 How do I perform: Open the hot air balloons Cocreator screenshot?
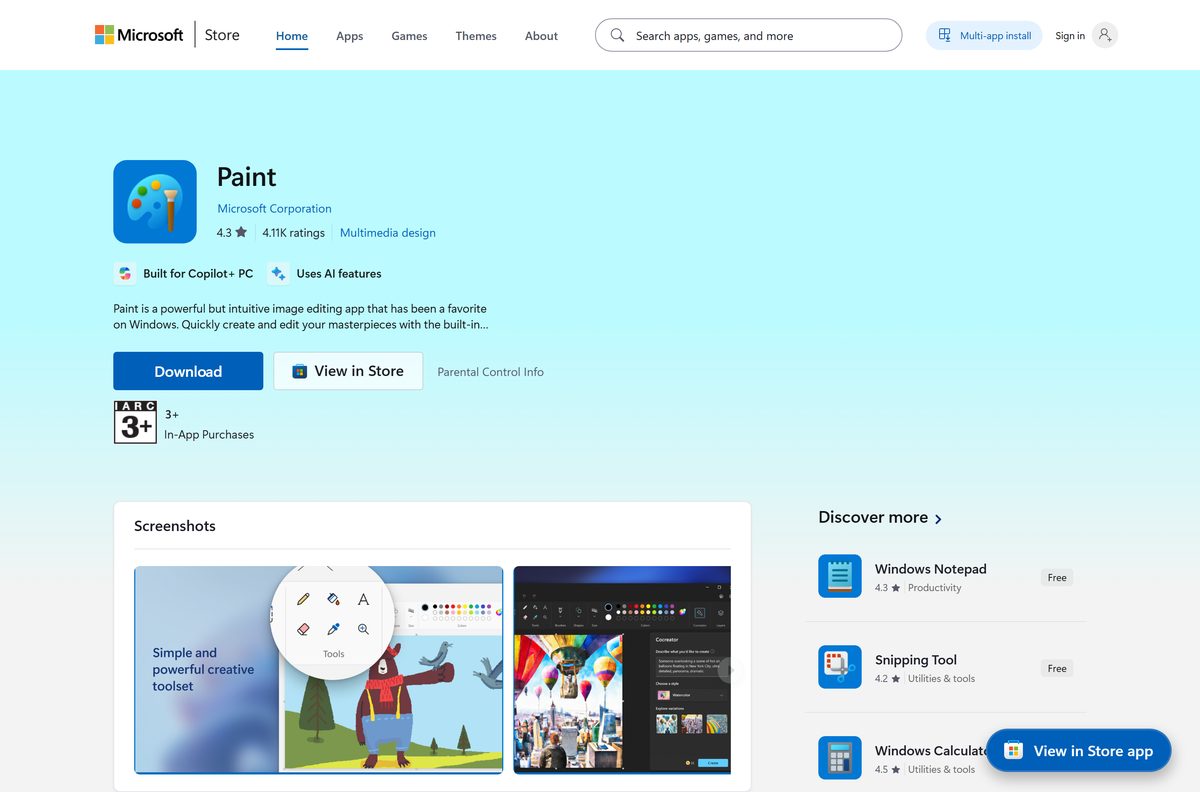point(622,670)
